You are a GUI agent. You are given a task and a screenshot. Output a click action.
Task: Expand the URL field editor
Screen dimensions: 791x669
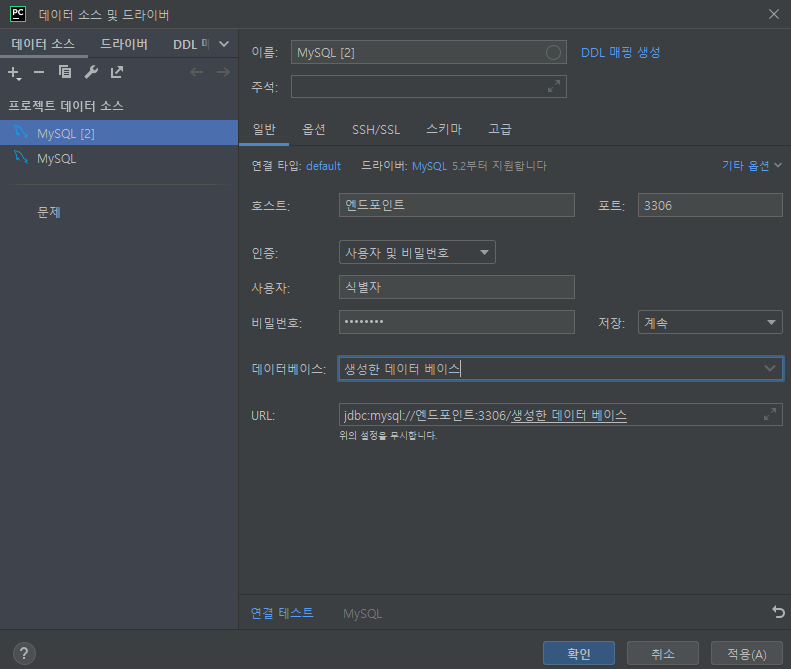[770, 415]
